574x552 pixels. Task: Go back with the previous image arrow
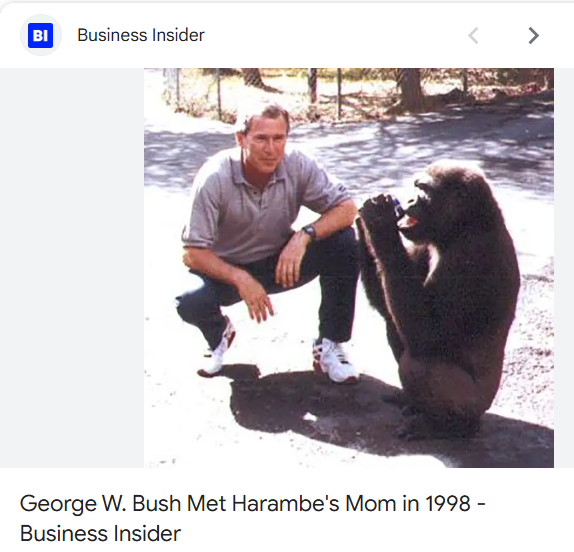click(x=473, y=36)
